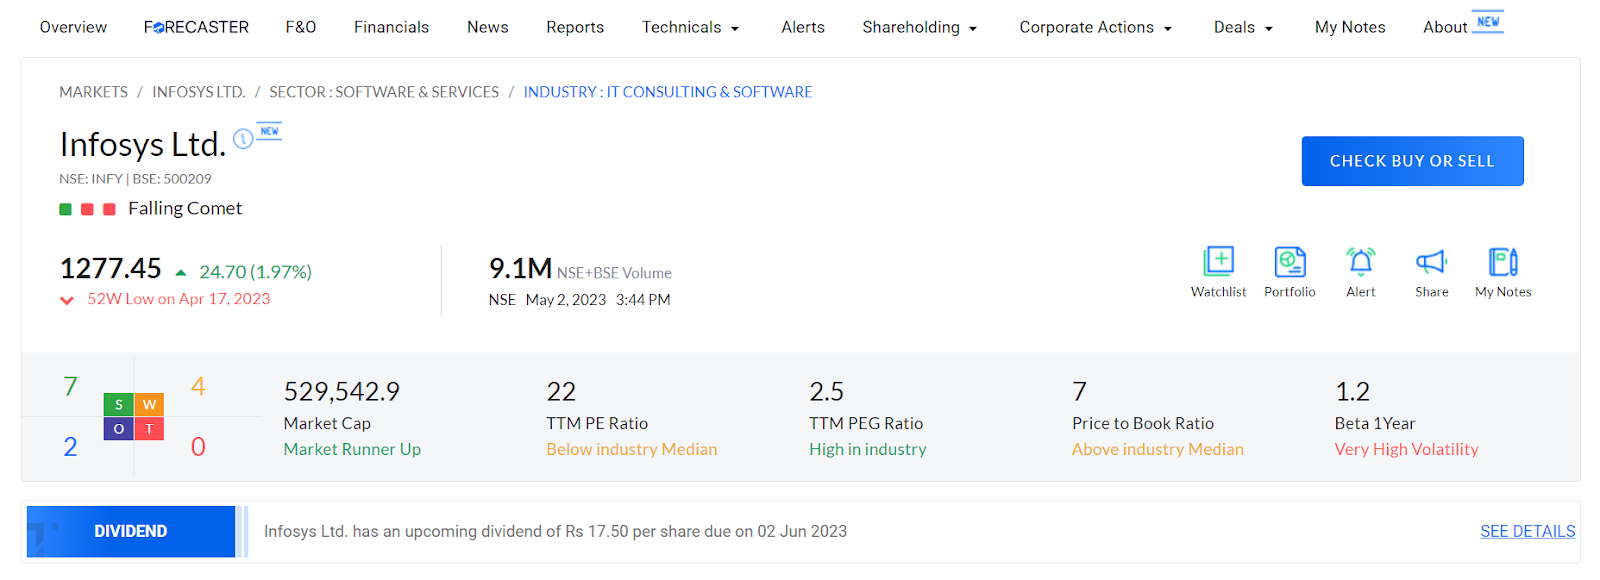This screenshot has width=1600, height=580.
Task: Click Below industry Median text
Action: click(632, 450)
